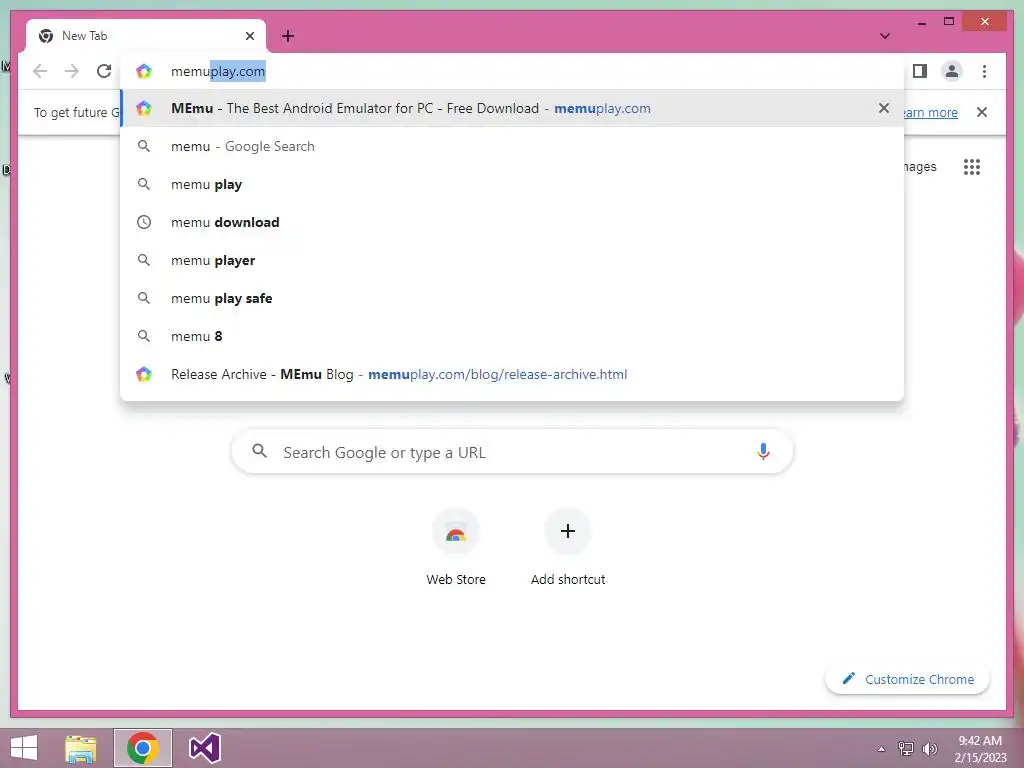Click the MEmu favicon in address bar

click(144, 71)
